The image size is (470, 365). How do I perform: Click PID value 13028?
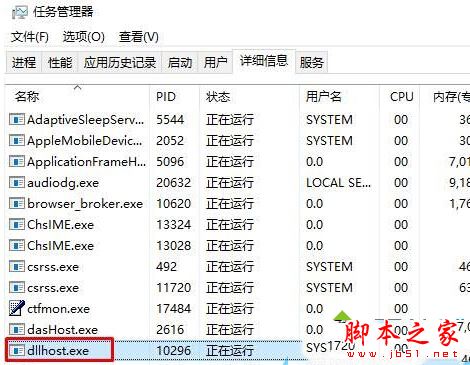pyautogui.click(x=174, y=246)
